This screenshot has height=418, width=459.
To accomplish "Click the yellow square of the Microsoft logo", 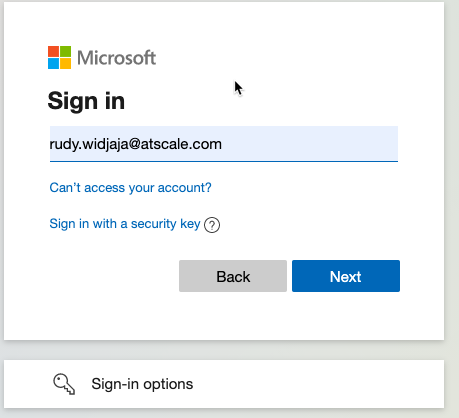I will click(x=66, y=64).
